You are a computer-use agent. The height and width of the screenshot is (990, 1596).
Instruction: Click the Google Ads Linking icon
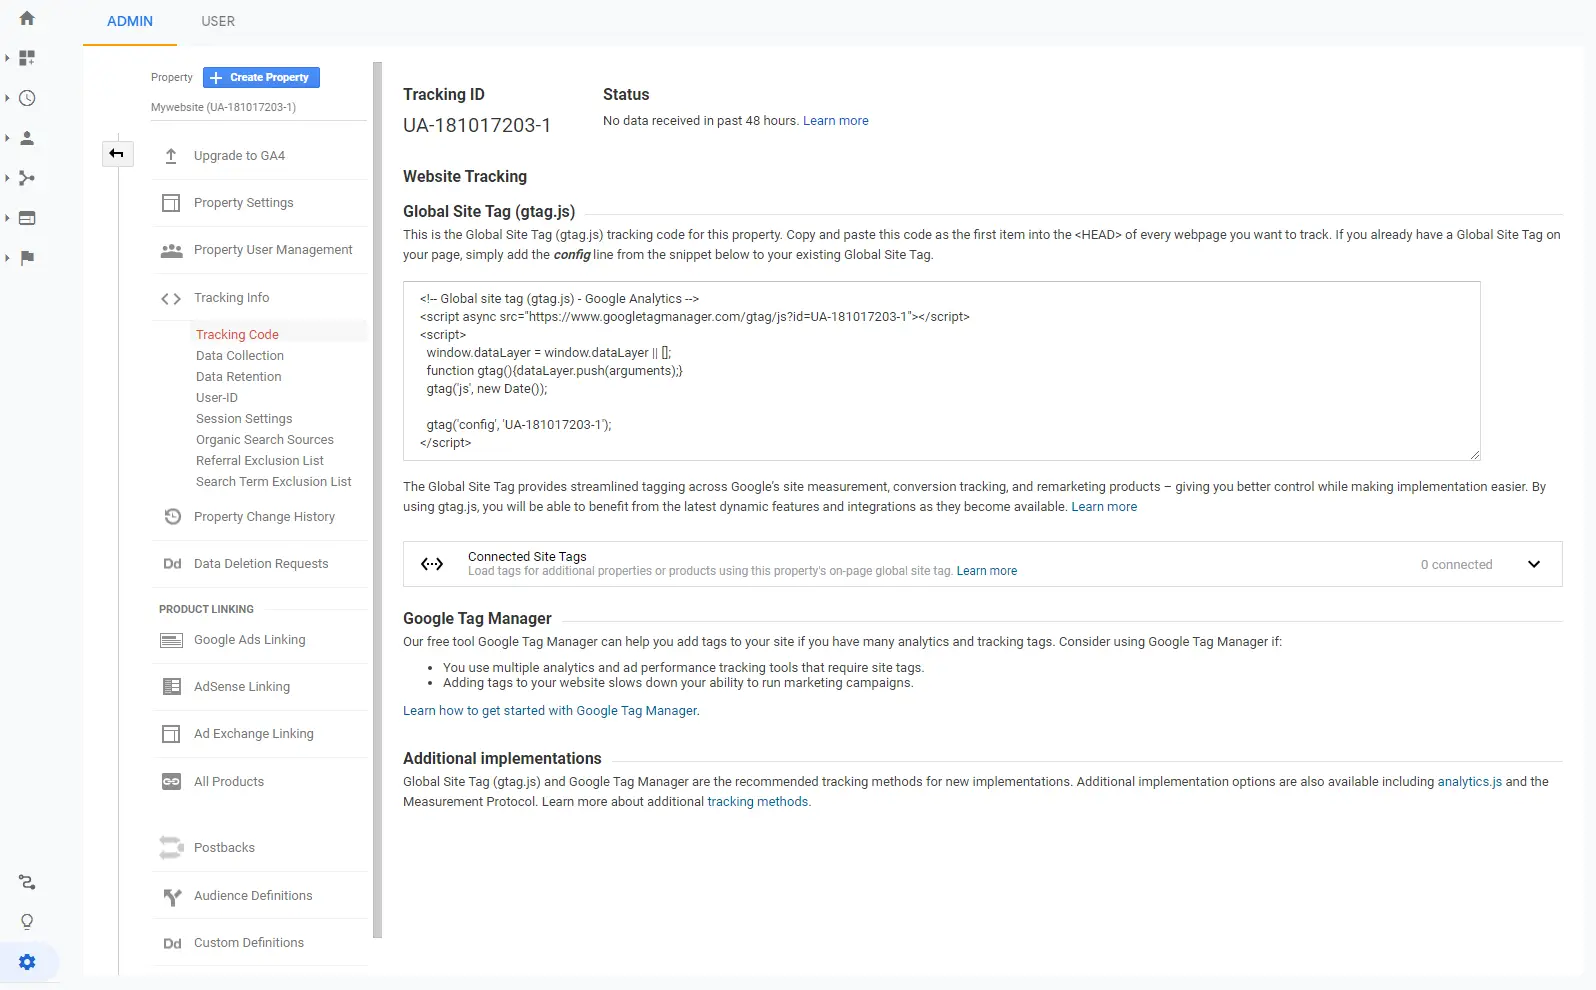tap(171, 640)
